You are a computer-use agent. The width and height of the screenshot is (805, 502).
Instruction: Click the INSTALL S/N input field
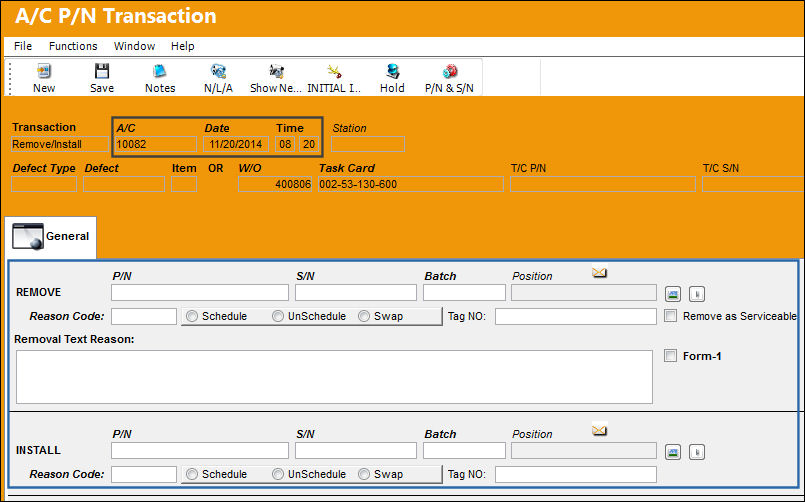tap(355, 451)
